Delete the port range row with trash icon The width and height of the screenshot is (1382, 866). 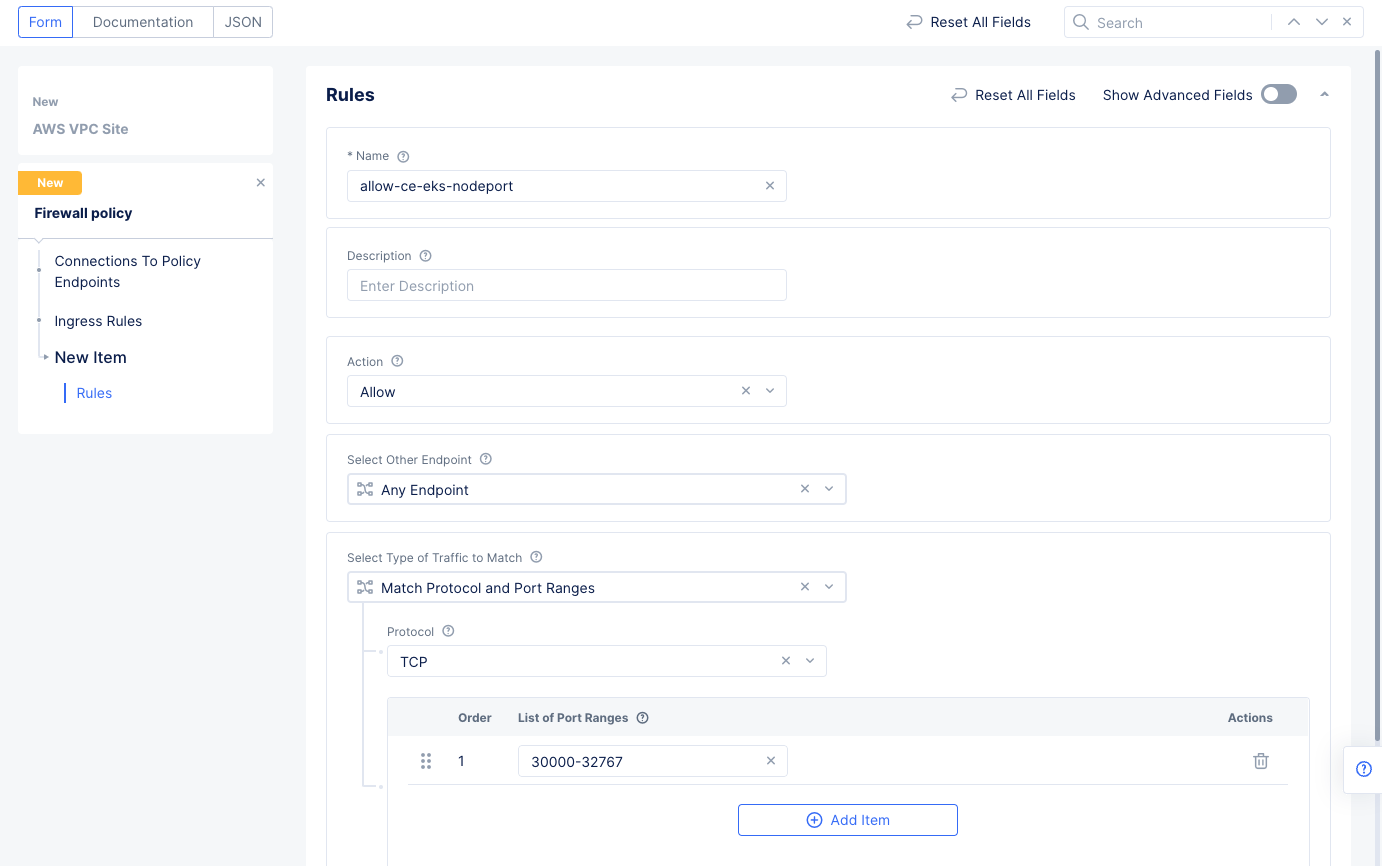click(1260, 761)
